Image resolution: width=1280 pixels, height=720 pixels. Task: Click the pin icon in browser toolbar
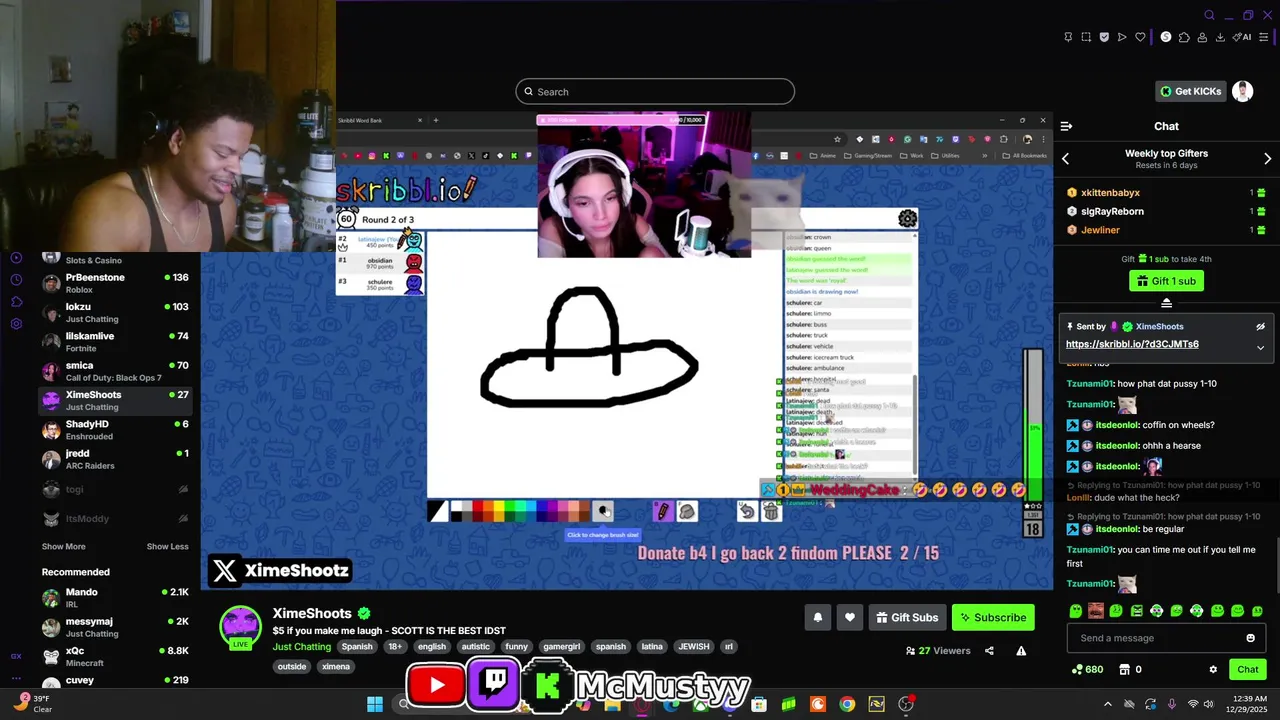(x=1068, y=37)
